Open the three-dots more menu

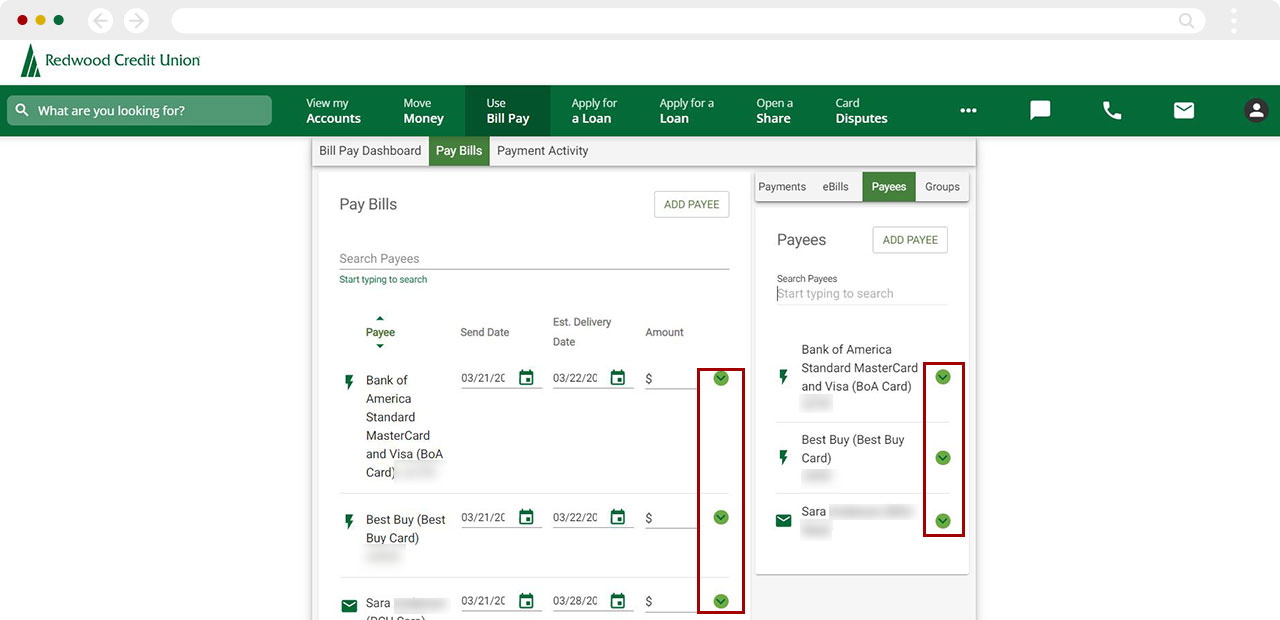[968, 111]
